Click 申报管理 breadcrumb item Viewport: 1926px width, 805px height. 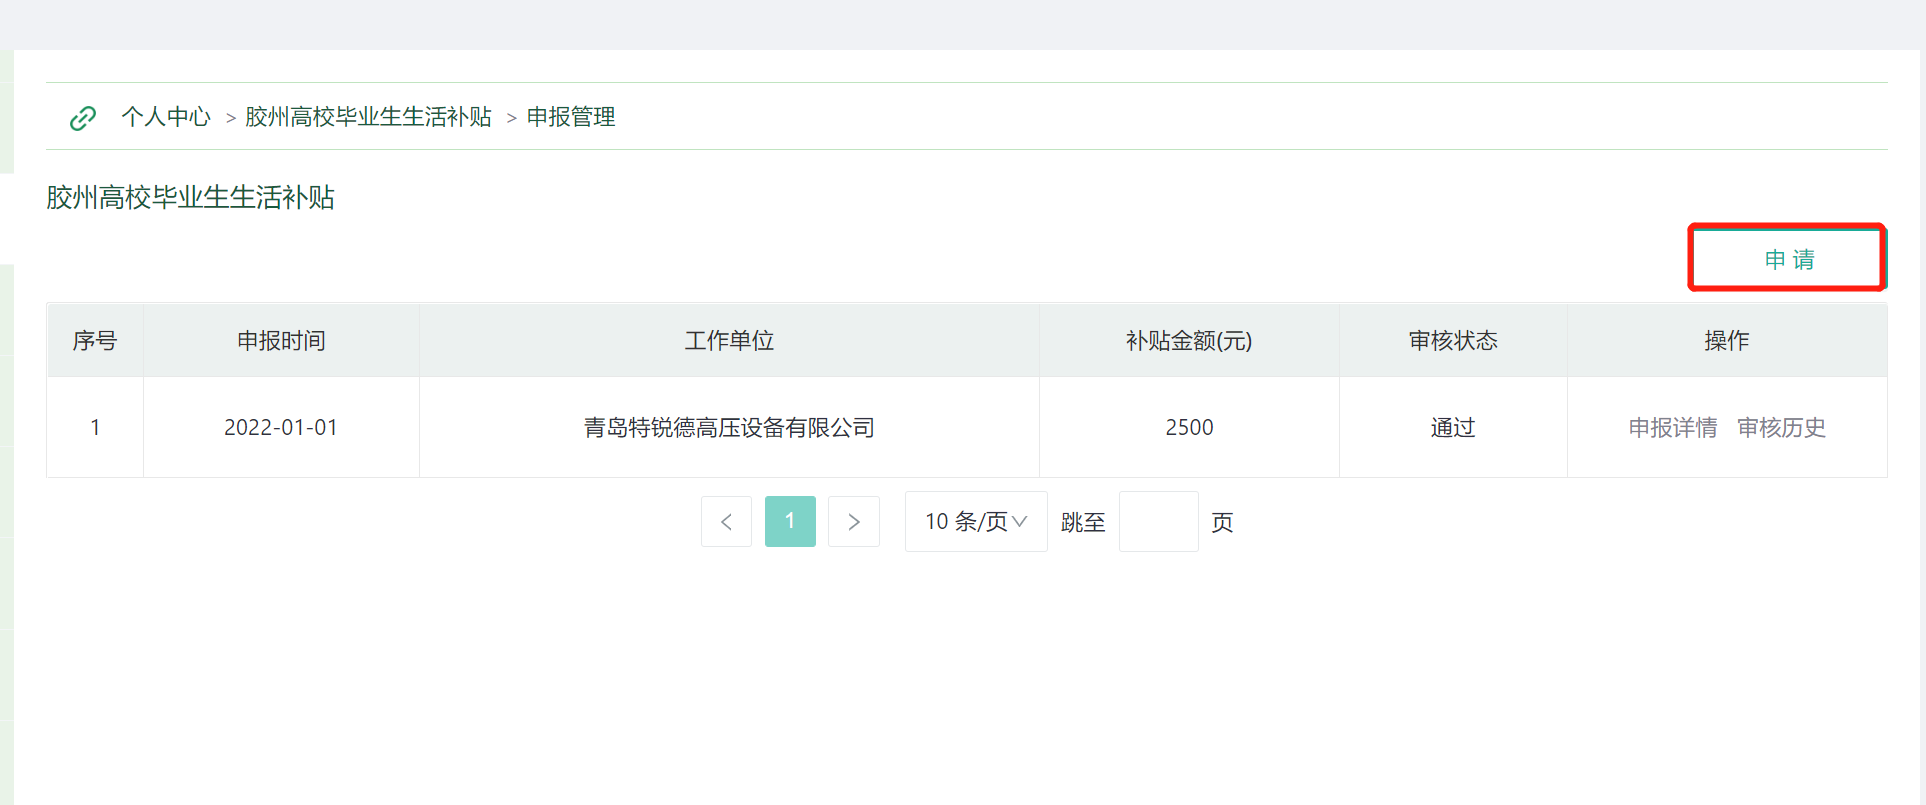click(x=571, y=117)
